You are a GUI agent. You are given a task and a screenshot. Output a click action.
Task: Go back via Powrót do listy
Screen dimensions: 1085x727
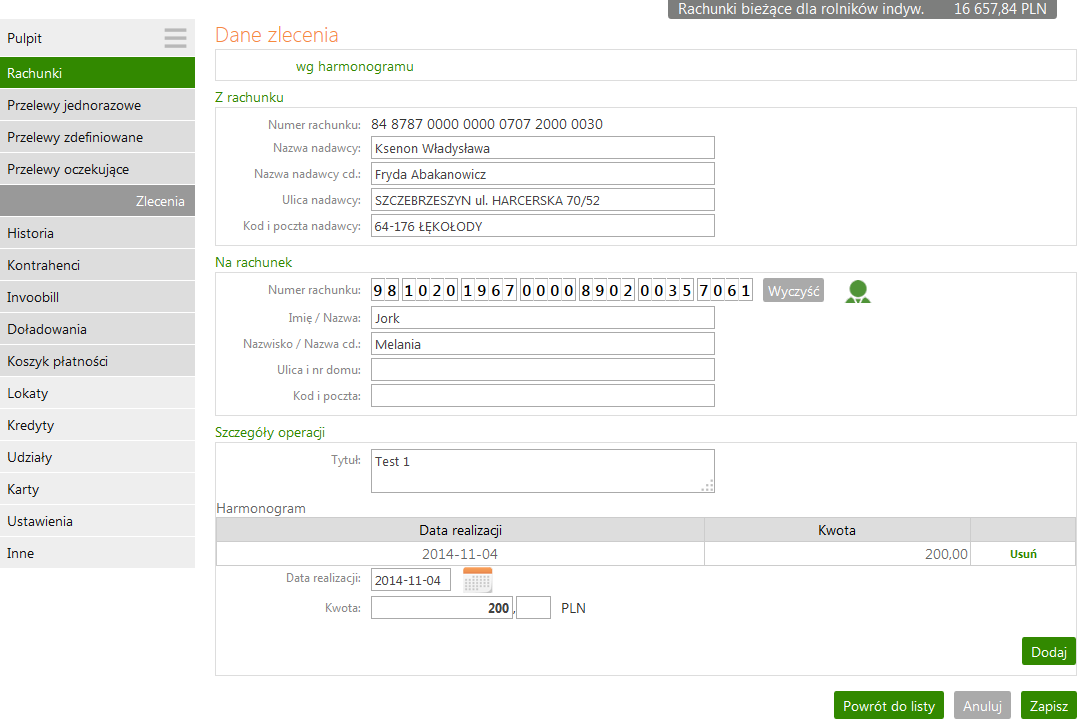(x=888, y=706)
